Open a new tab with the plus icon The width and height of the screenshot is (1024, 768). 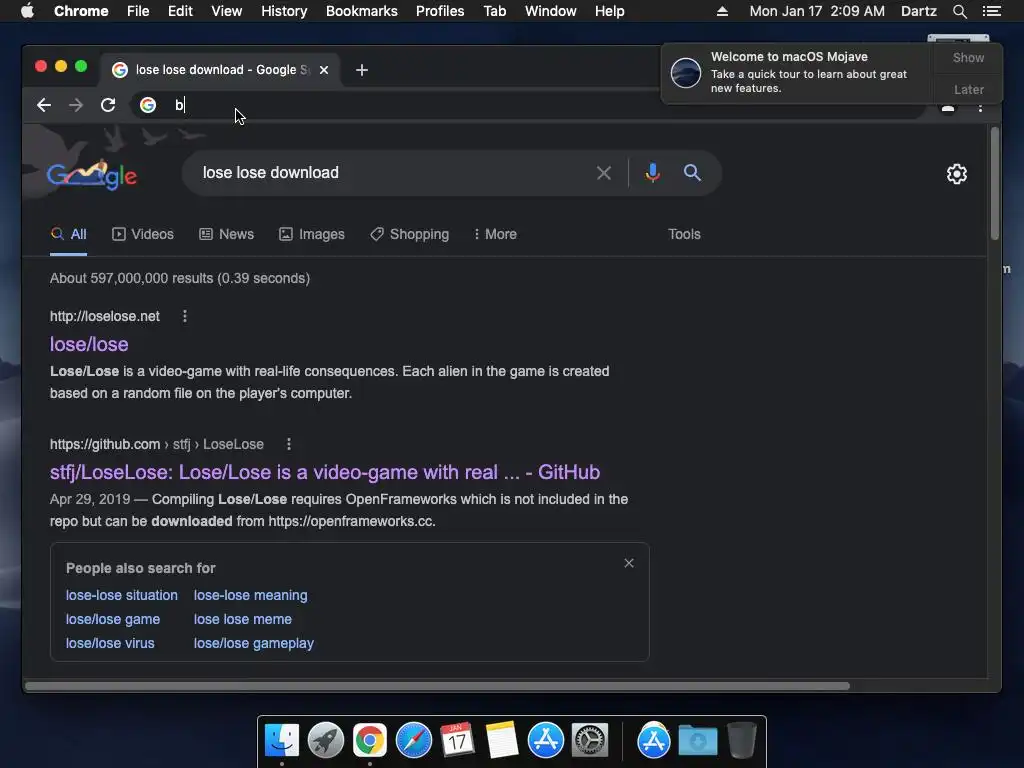tap(362, 70)
